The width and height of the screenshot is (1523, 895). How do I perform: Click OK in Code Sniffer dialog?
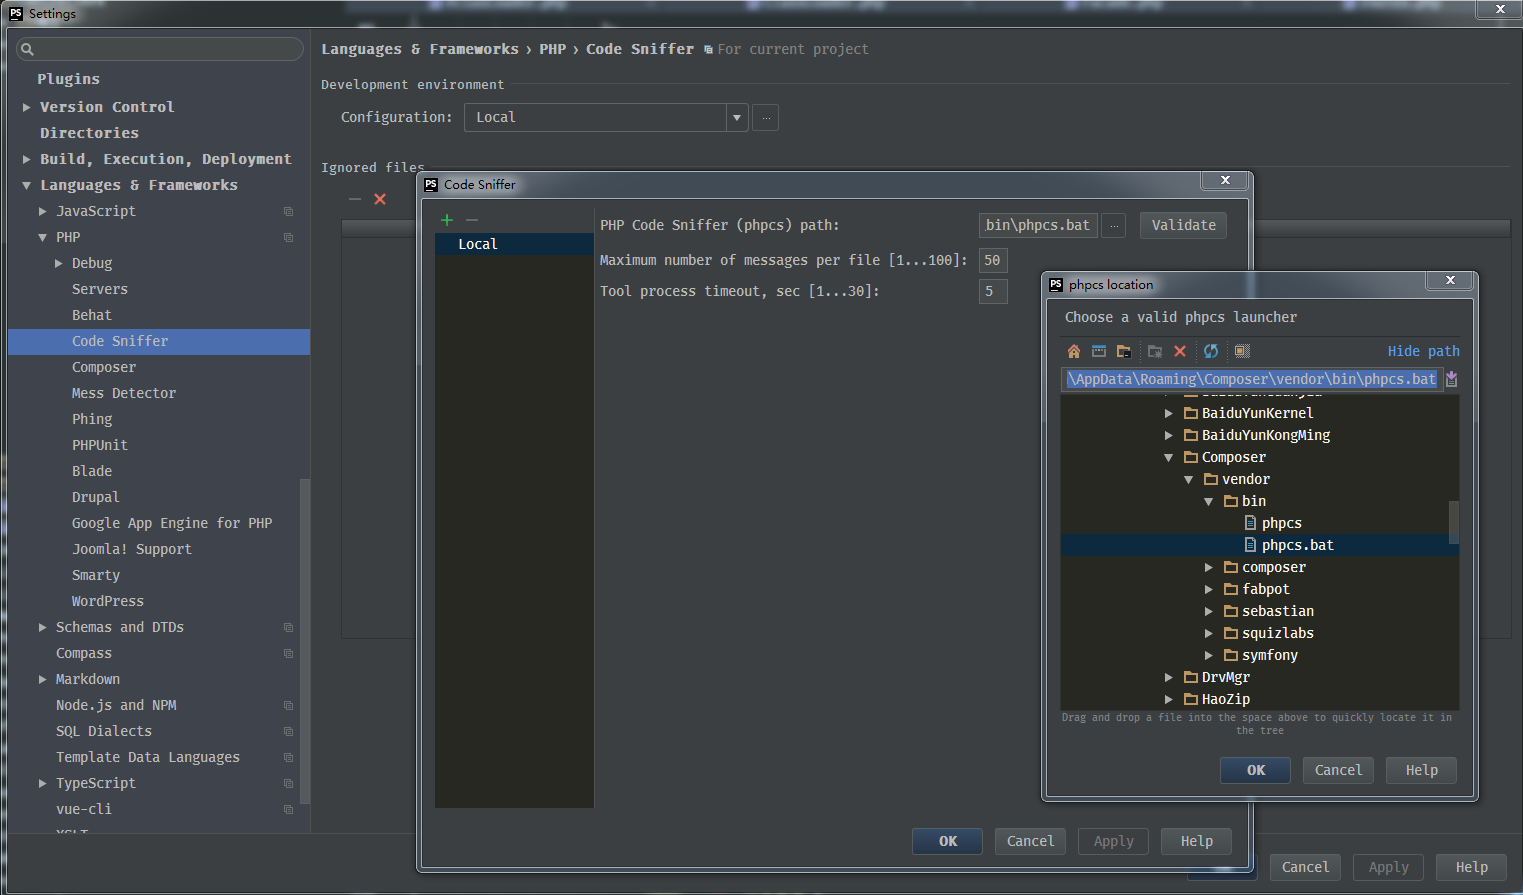pos(948,841)
